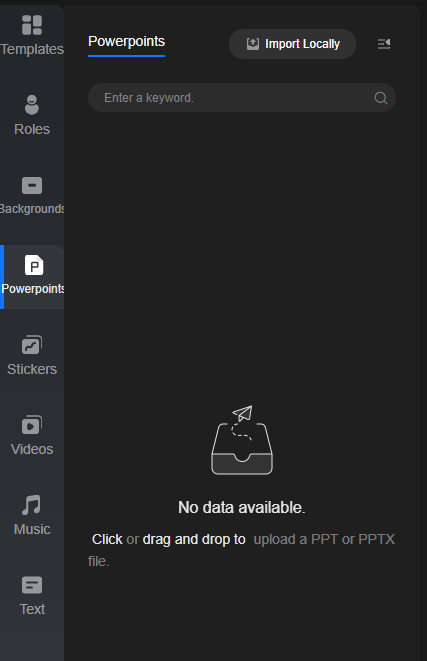Click the 'No data available.' message
The width and height of the screenshot is (427, 661).
[242, 508]
